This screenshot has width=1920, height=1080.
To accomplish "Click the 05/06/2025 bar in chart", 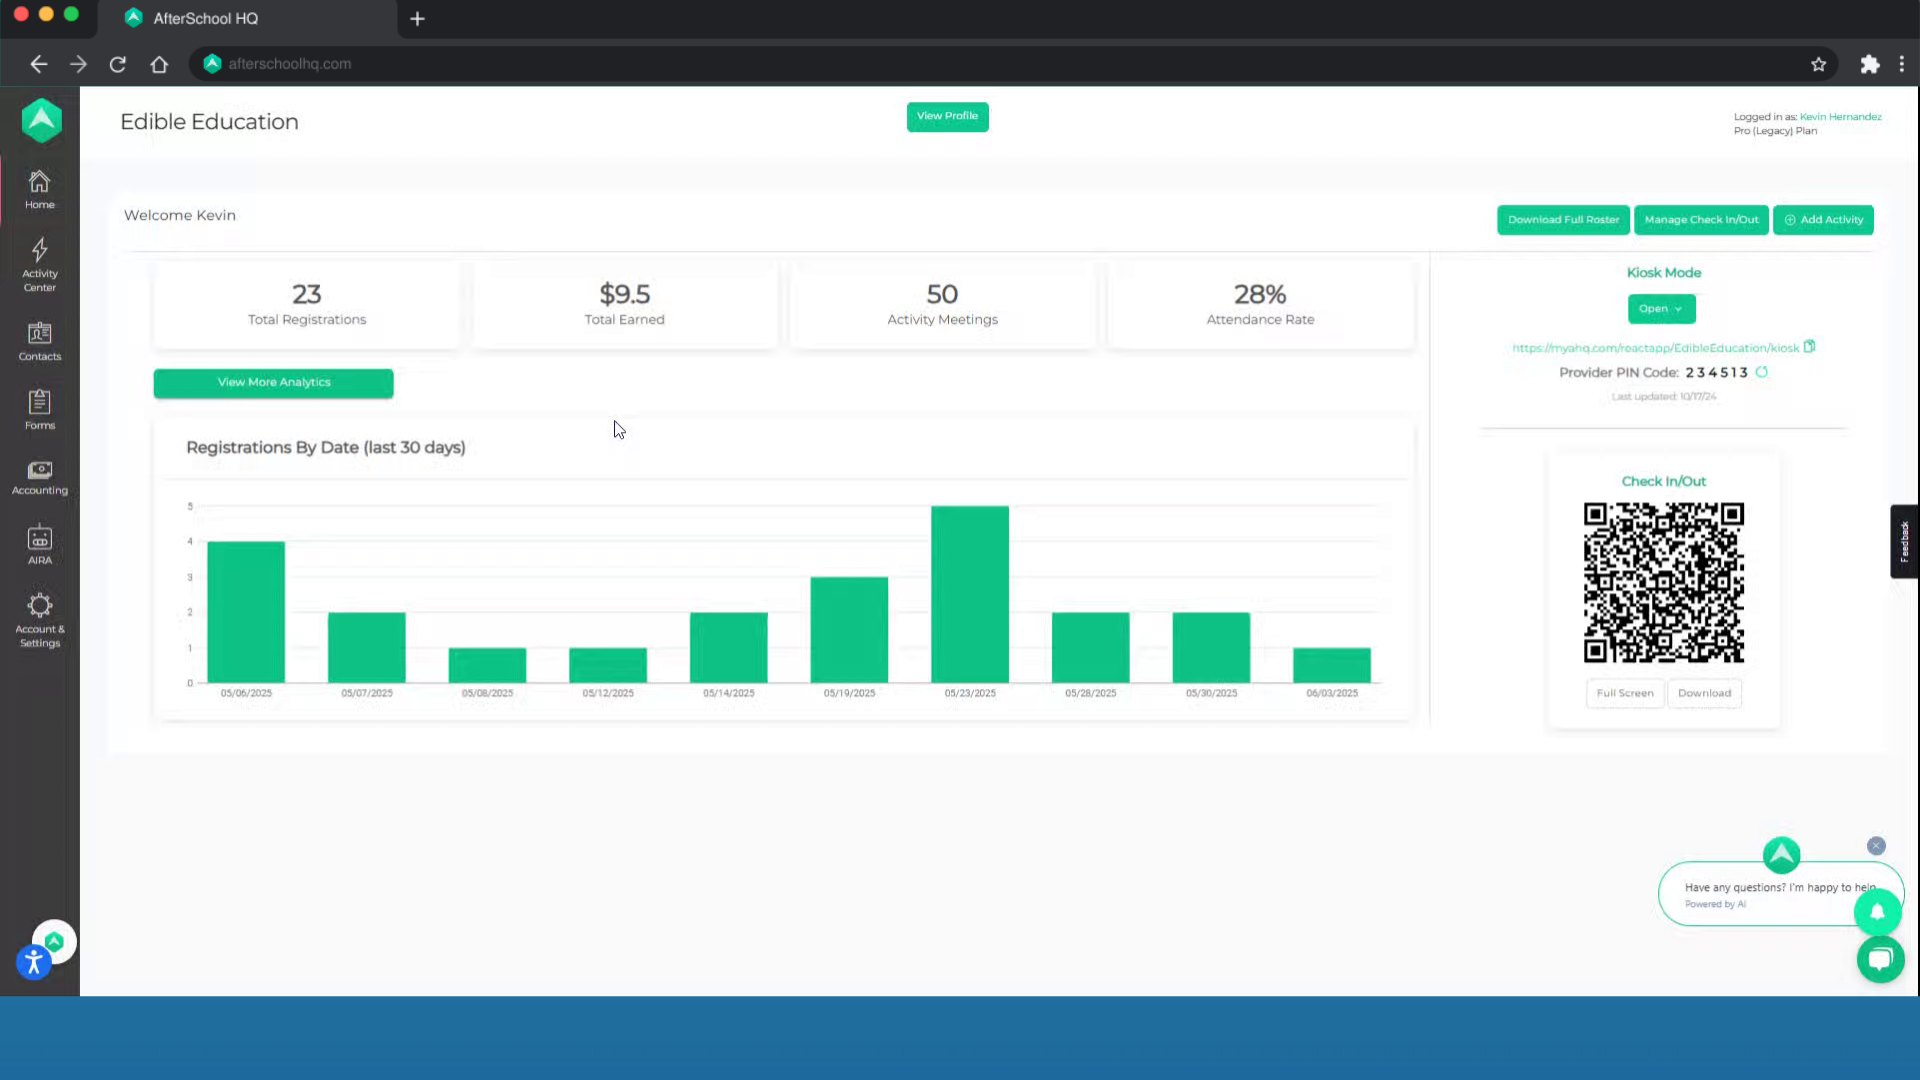I will [x=245, y=612].
